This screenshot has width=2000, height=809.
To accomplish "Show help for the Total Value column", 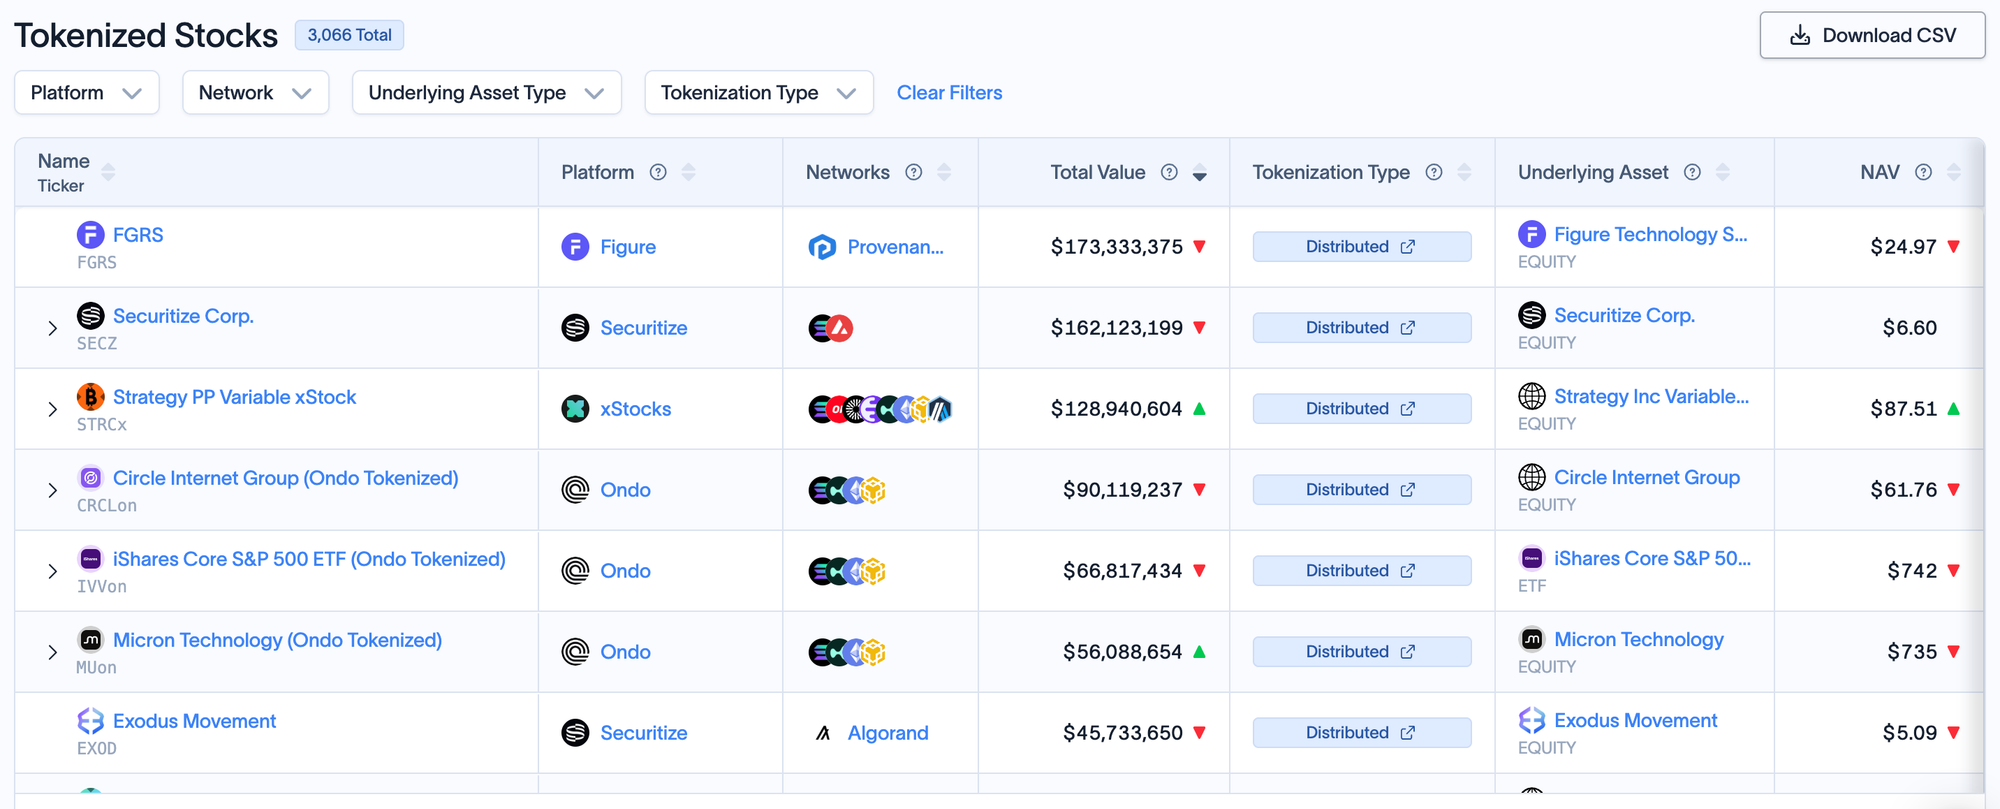I will pos(1169,172).
